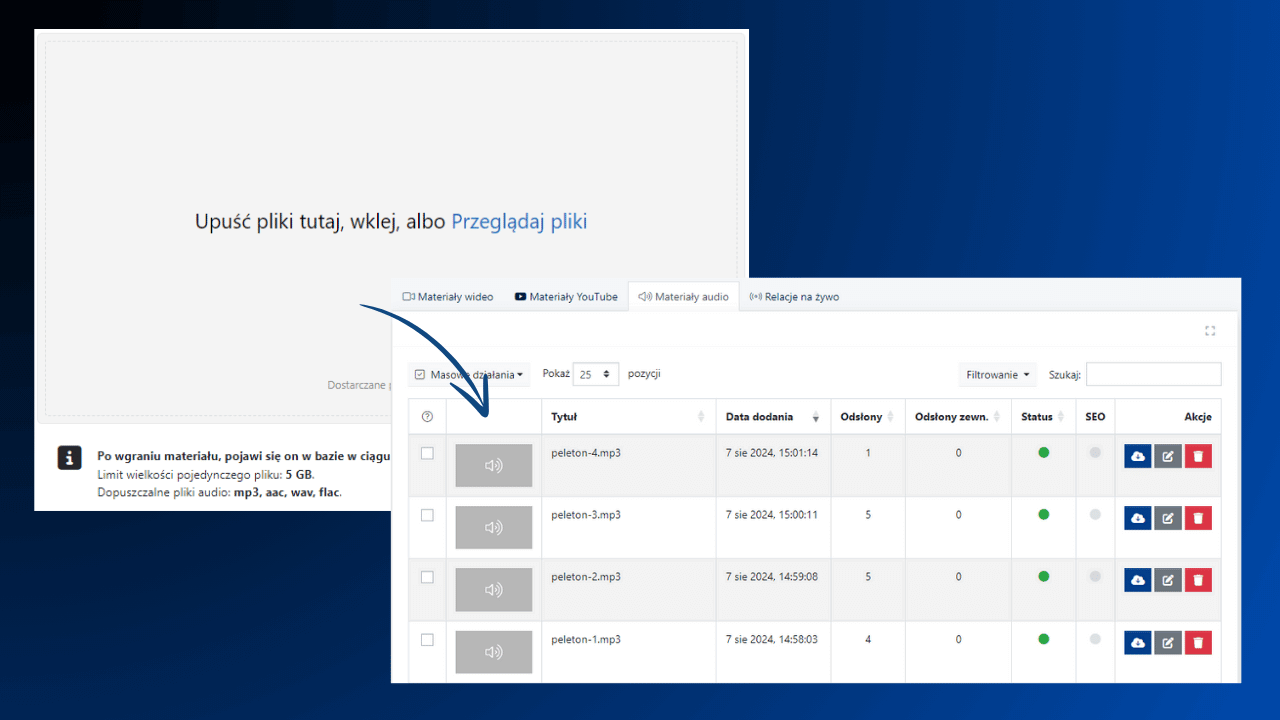Viewport: 1280px width, 720px height.
Task: Click the peleton-1.mp3 title text
Action: point(586,639)
